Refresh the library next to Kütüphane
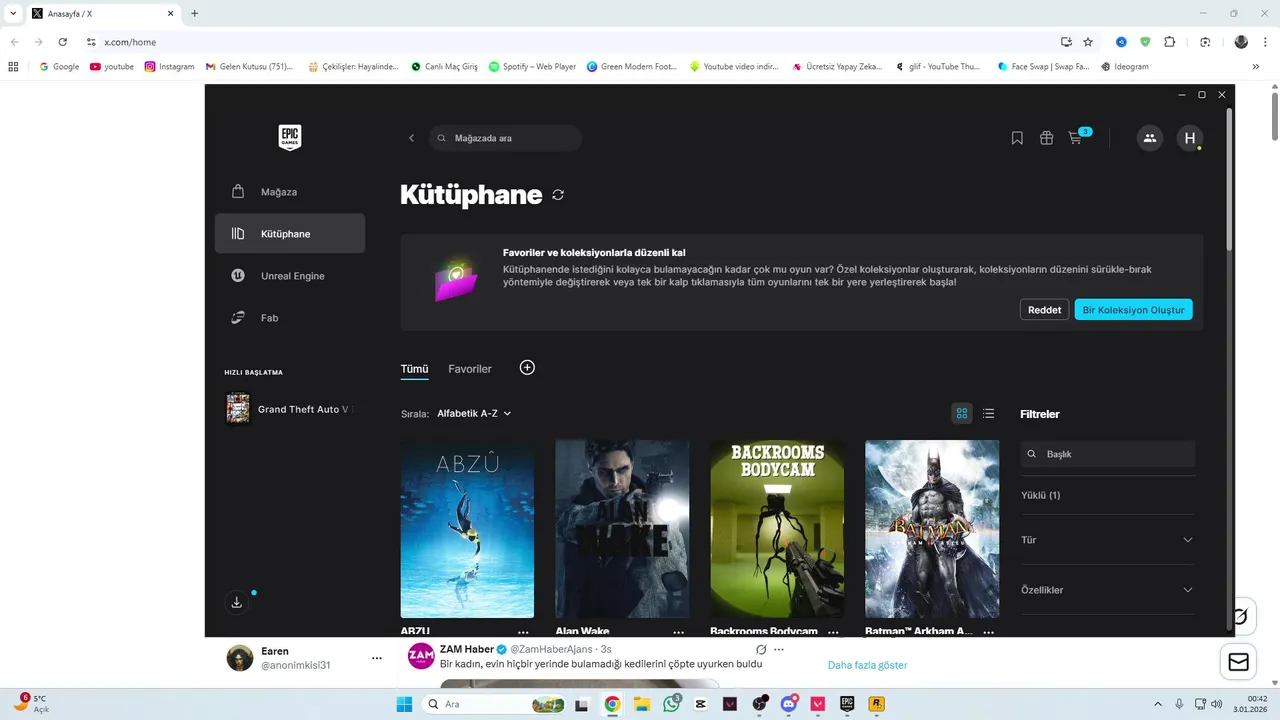The height and width of the screenshot is (720, 1280). coord(558,195)
